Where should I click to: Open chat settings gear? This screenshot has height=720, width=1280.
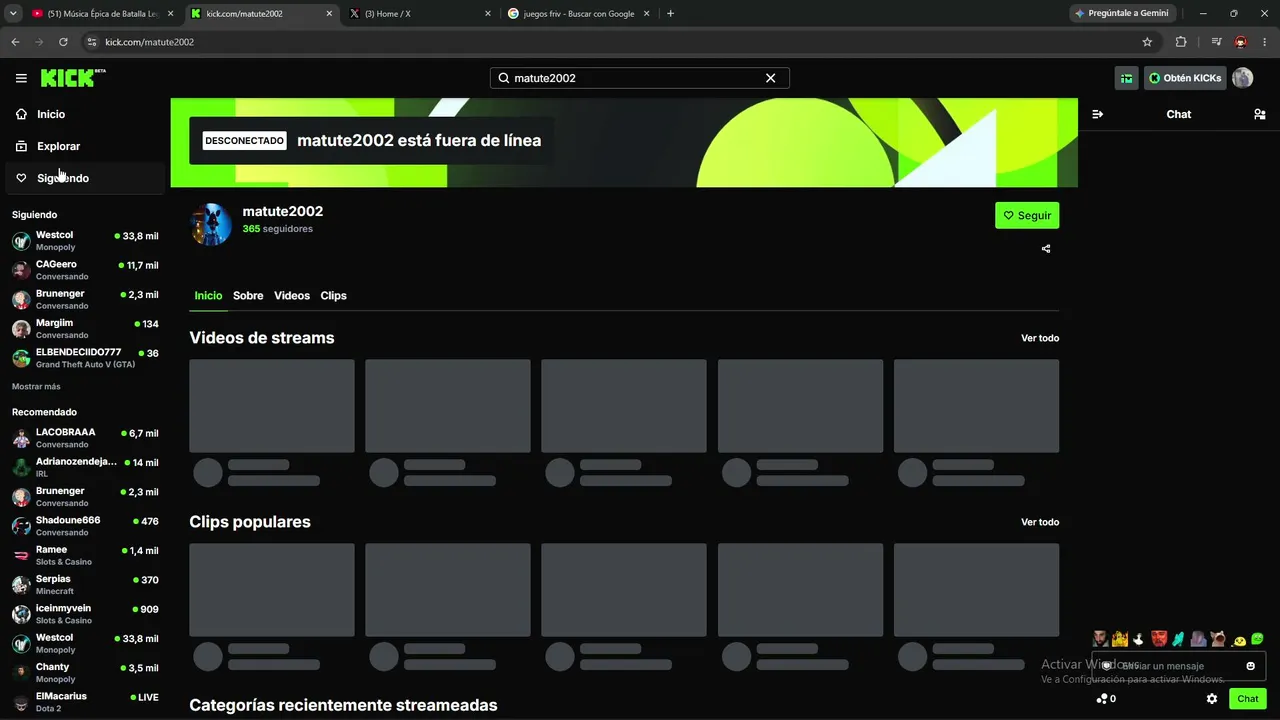pos(1212,699)
